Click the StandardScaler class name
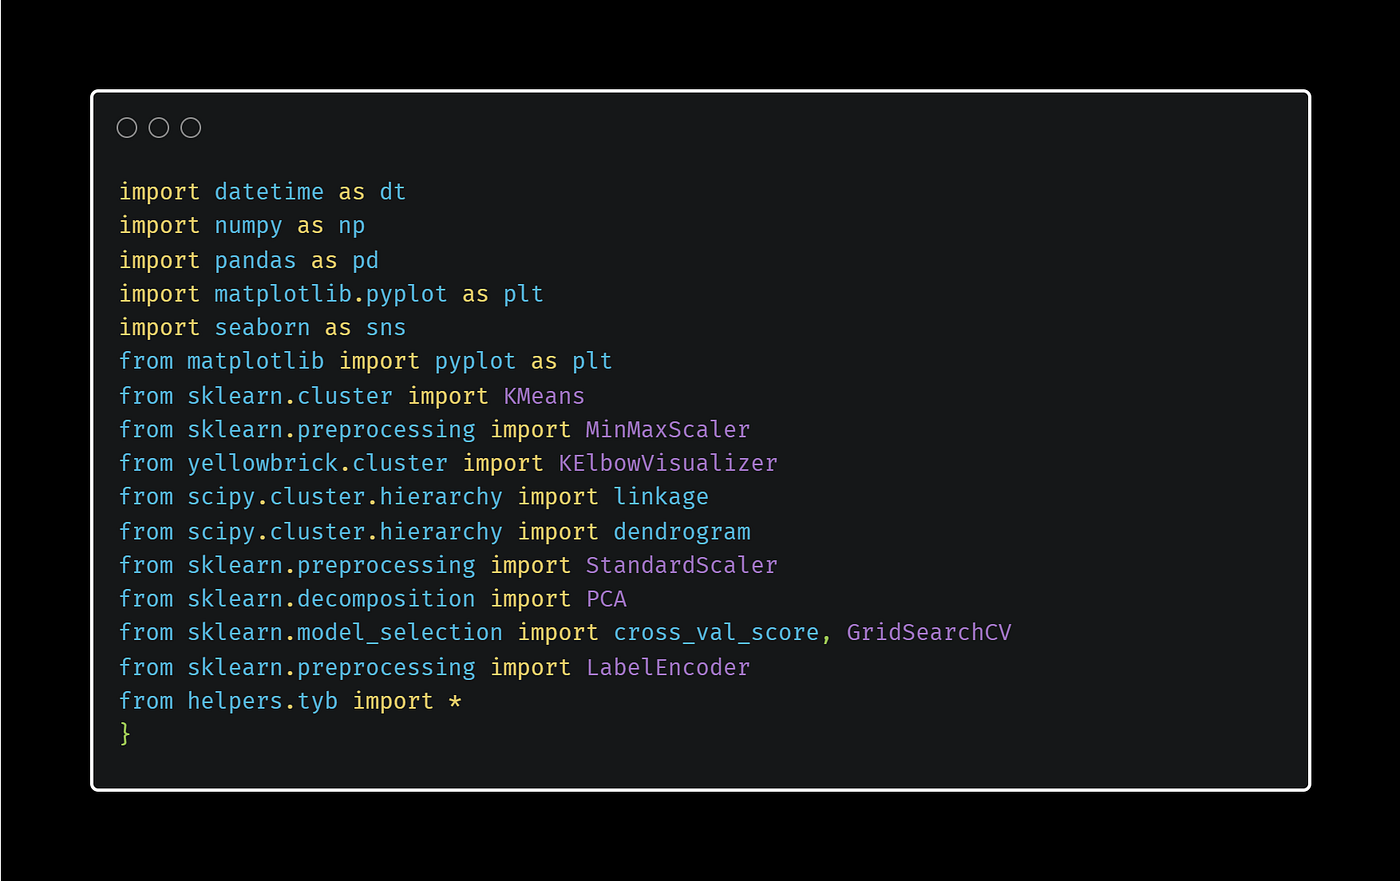 pyautogui.click(x=682, y=566)
